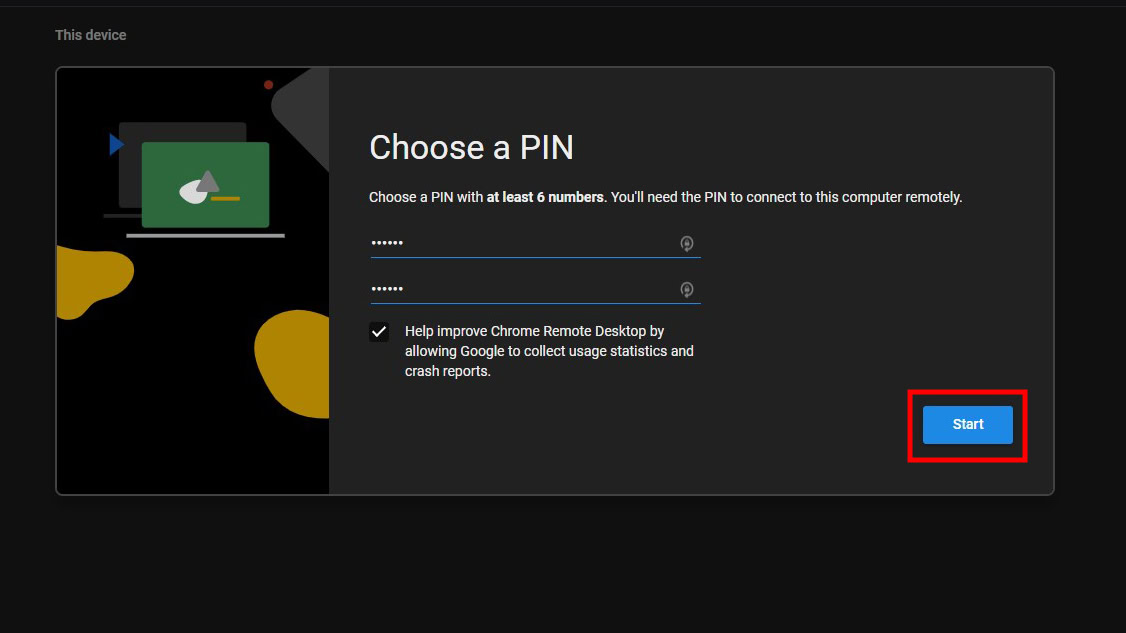Click the key icon in the confirm PIN field
The image size is (1126, 633).
pos(687,290)
